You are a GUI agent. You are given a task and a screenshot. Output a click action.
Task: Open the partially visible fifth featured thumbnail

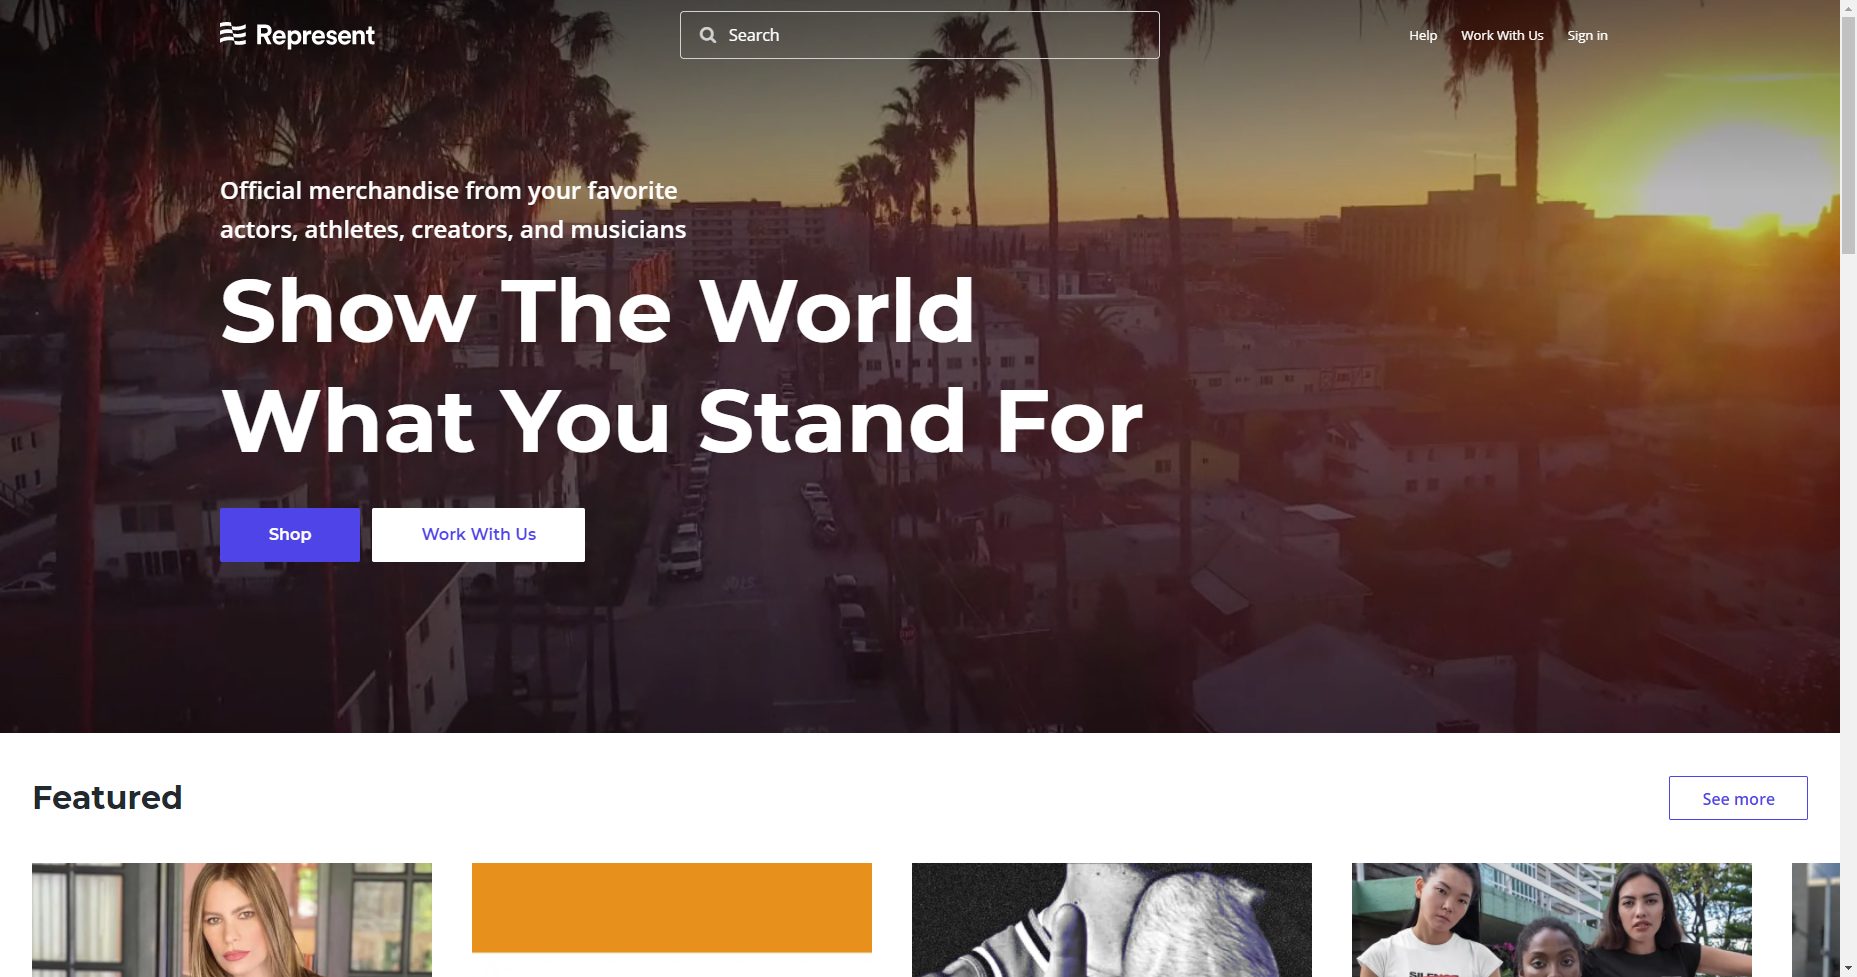click(x=1815, y=920)
